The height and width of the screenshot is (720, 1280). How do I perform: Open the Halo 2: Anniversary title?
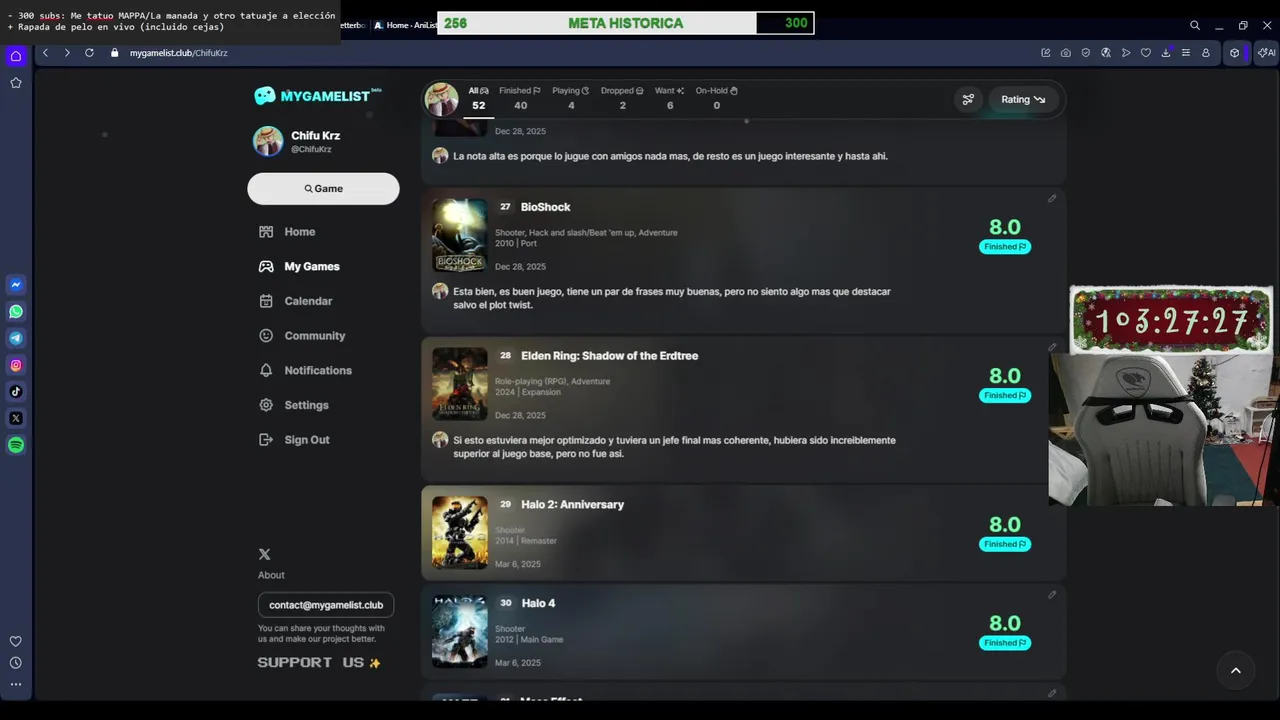[572, 505]
